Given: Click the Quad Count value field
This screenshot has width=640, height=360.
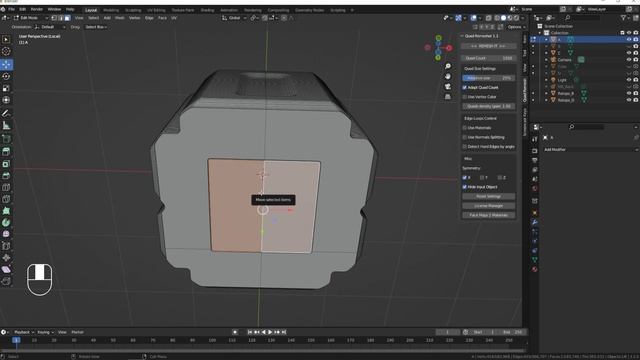Looking at the screenshot, I should click(x=489, y=58).
